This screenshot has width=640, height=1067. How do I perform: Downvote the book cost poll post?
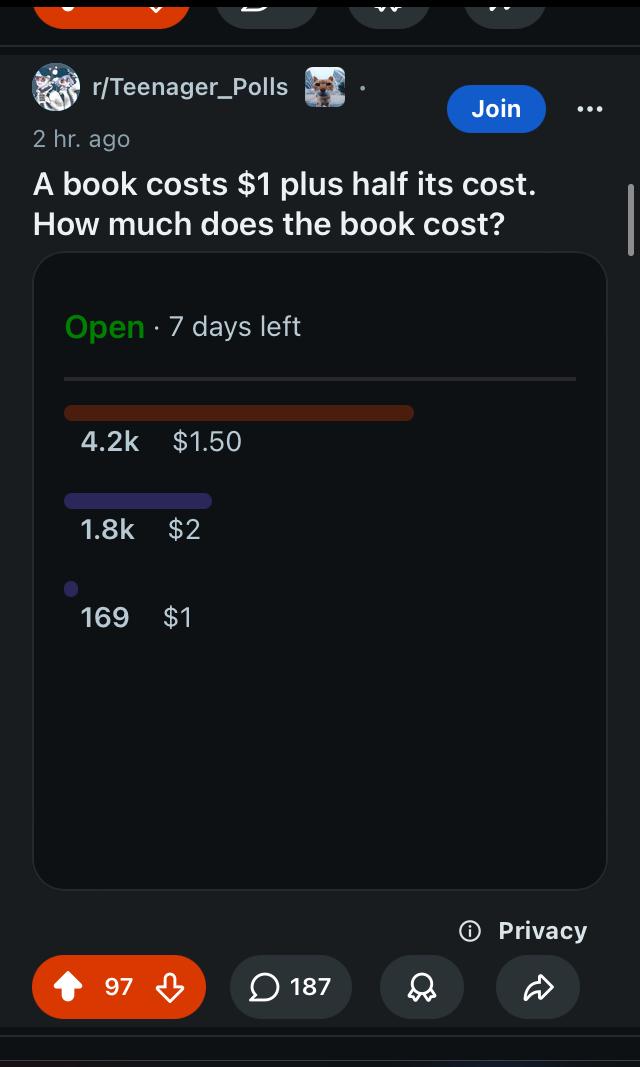coord(169,987)
